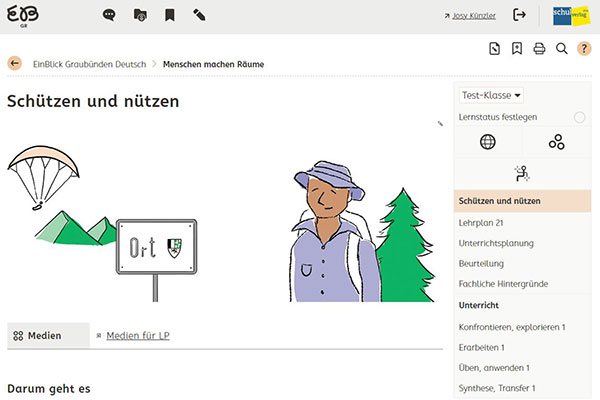Open bookmarks from the top header

tap(169, 15)
